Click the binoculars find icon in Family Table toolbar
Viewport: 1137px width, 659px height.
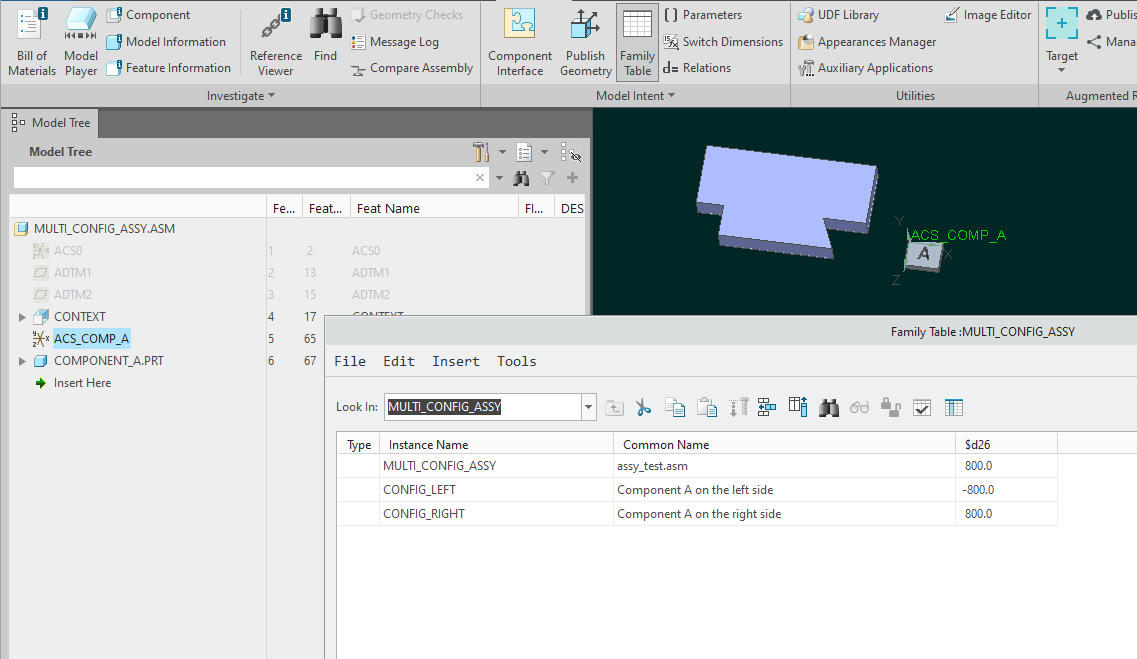[x=828, y=407]
